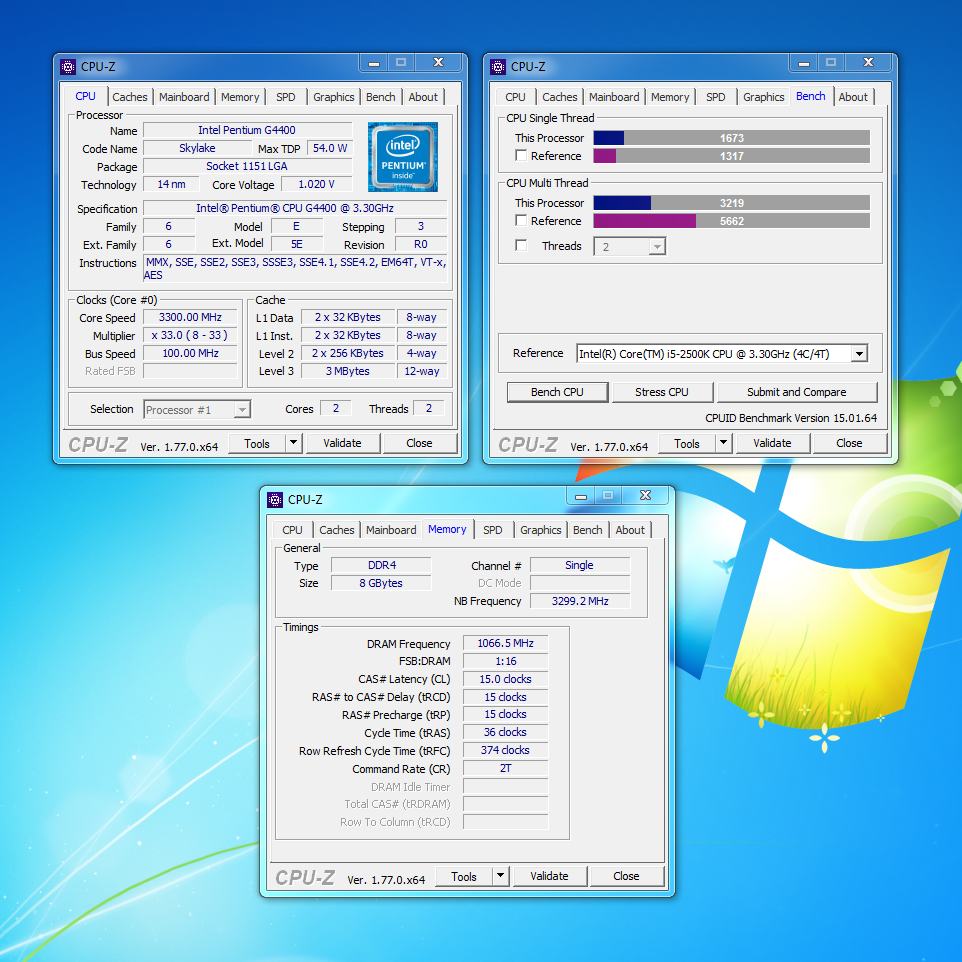Click the DRAM Frequency value 1066.5 MHz

506,643
